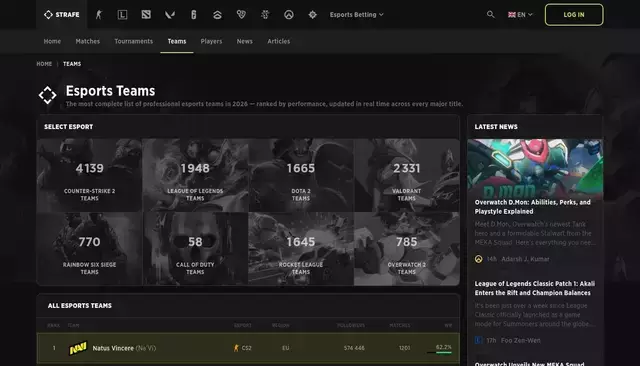Open the Tournaments tab

[133, 41]
